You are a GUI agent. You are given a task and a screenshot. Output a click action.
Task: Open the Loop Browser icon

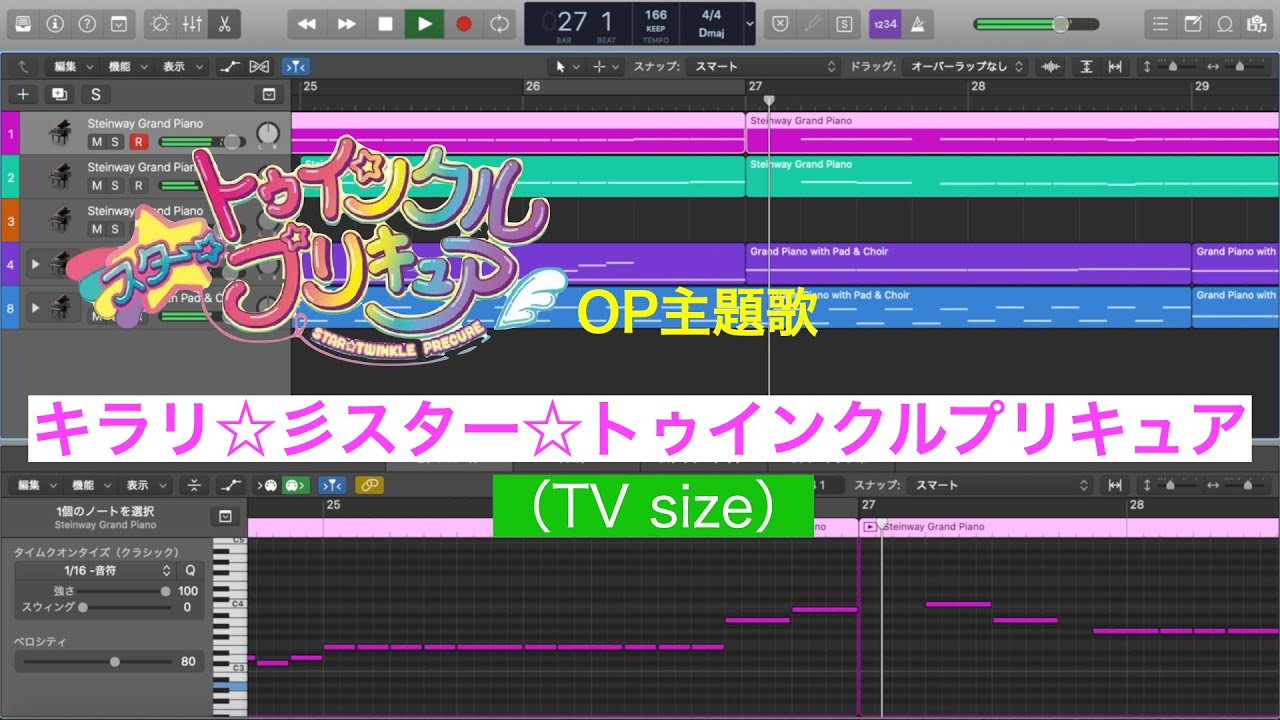coord(1224,23)
